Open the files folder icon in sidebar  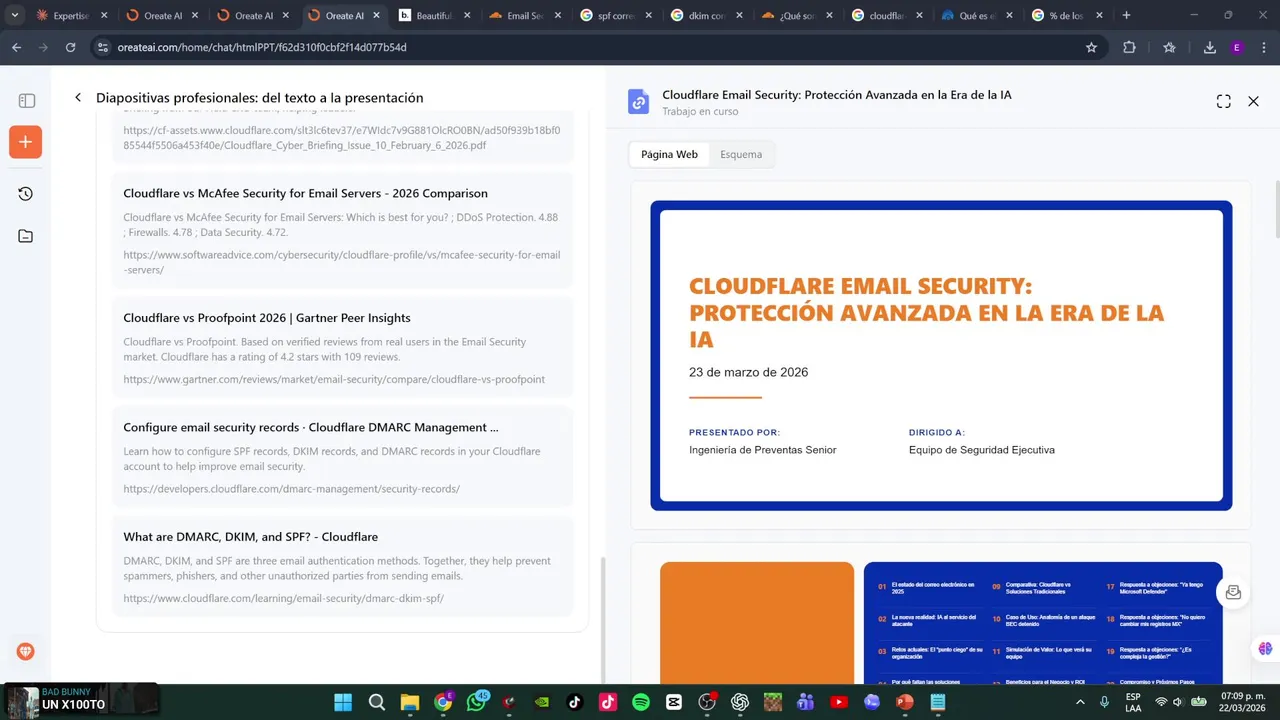pyautogui.click(x=26, y=236)
